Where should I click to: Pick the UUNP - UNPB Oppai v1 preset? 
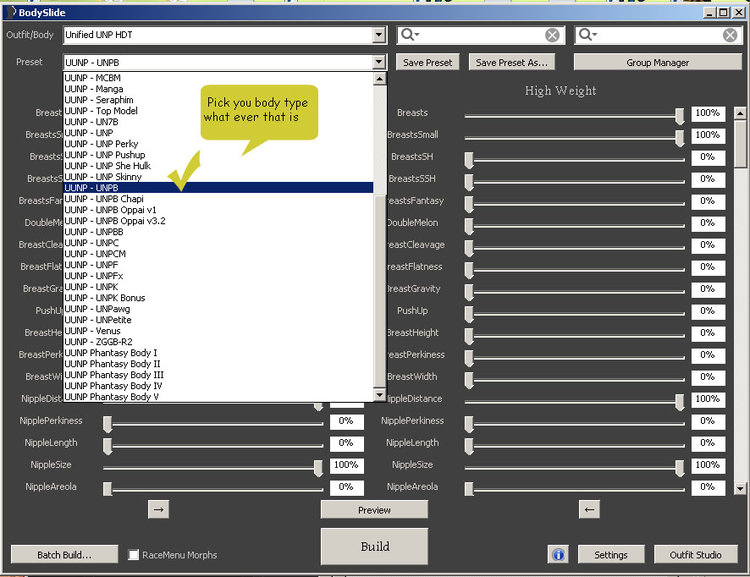pyautogui.click(x=218, y=210)
